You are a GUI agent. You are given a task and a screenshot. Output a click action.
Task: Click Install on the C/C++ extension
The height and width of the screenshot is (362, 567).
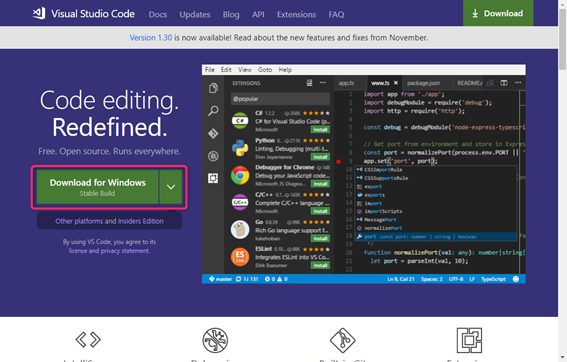pyautogui.click(x=320, y=211)
